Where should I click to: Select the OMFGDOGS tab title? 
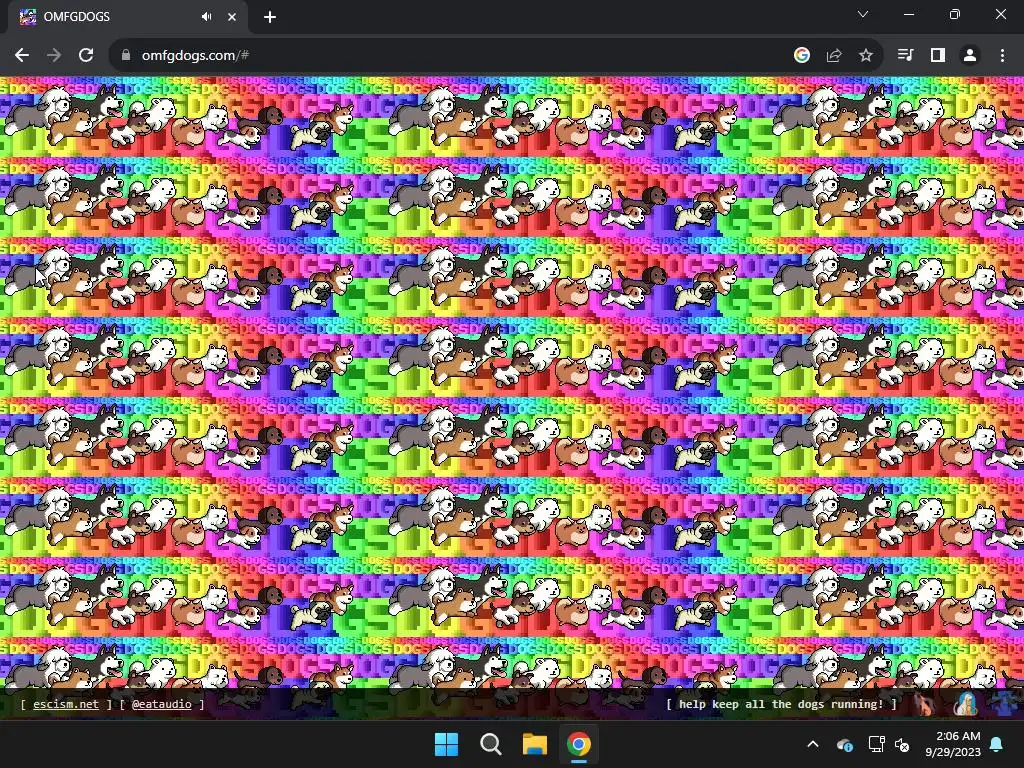coord(76,17)
